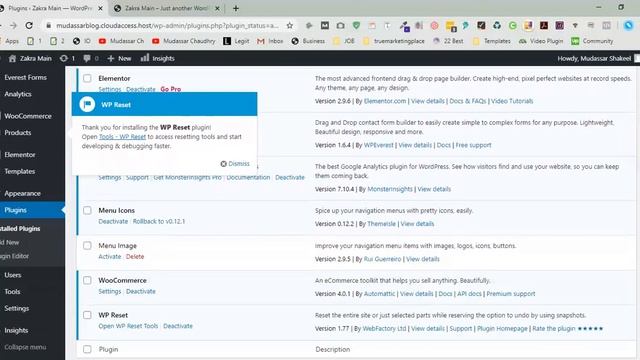Open the Video Plugin bookmark

pos(541,41)
